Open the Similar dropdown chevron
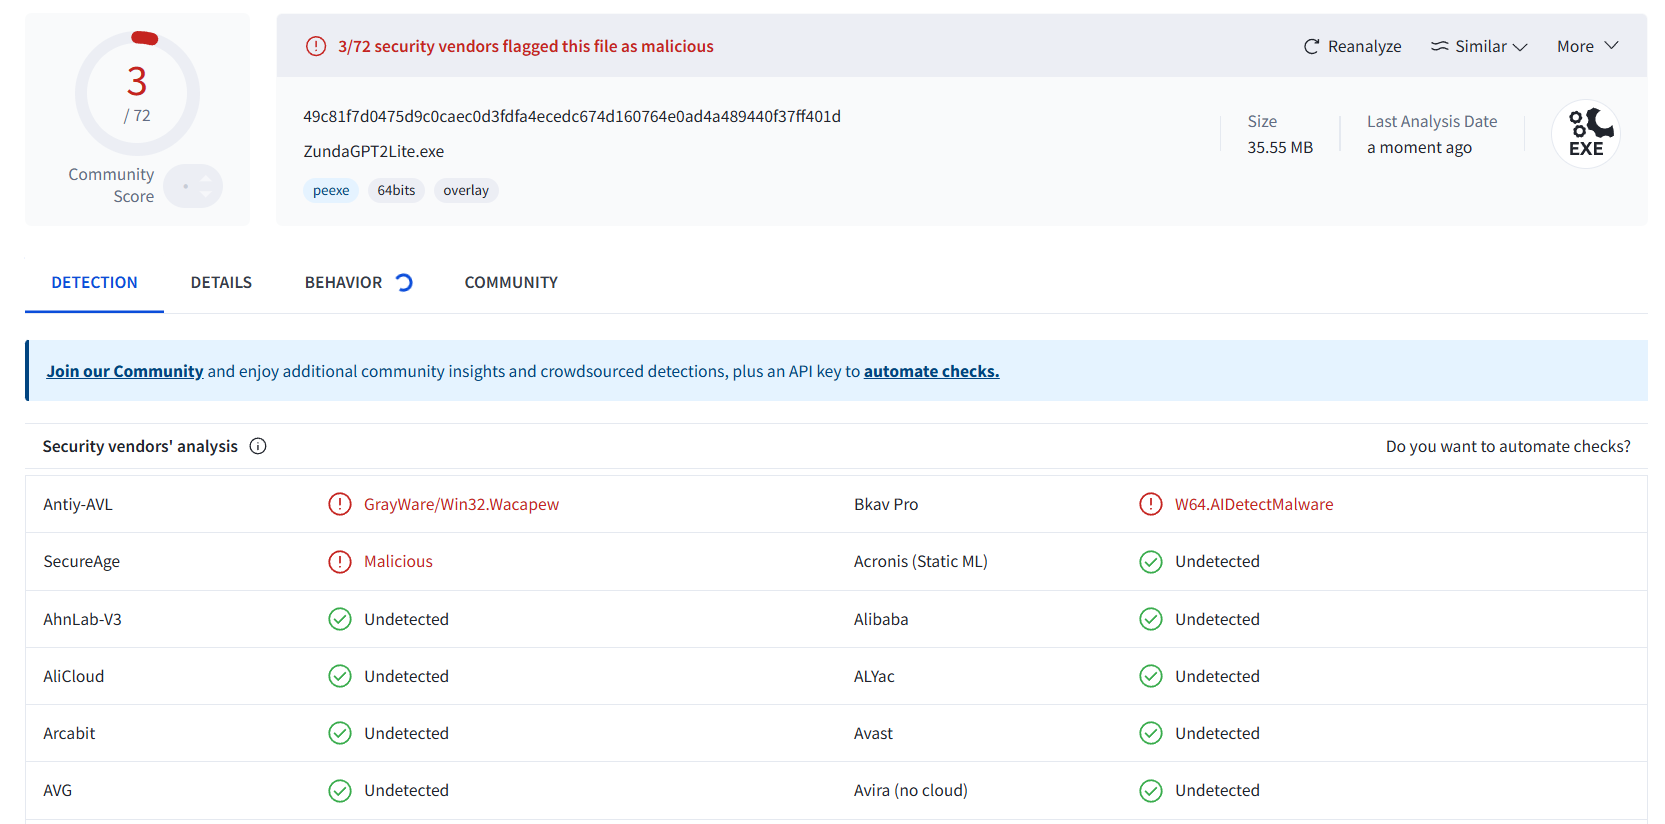The width and height of the screenshot is (1665, 824). pos(1520,47)
